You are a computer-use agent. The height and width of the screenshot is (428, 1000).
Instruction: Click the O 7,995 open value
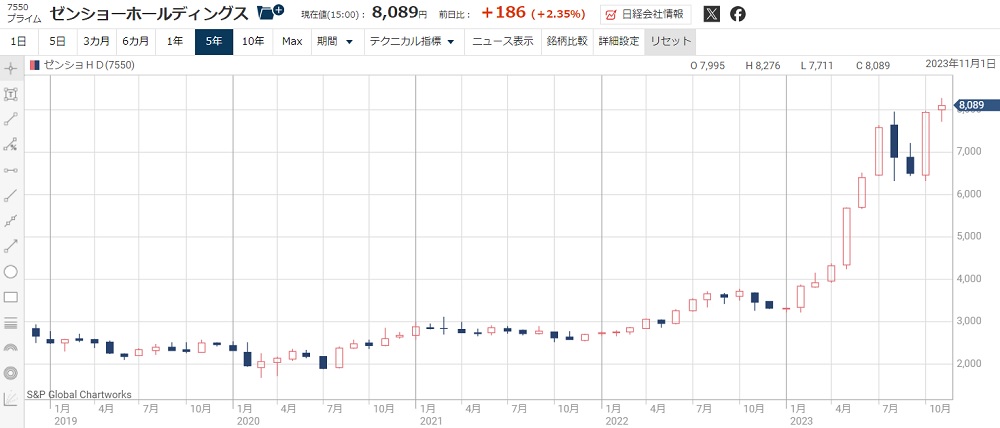[708, 65]
